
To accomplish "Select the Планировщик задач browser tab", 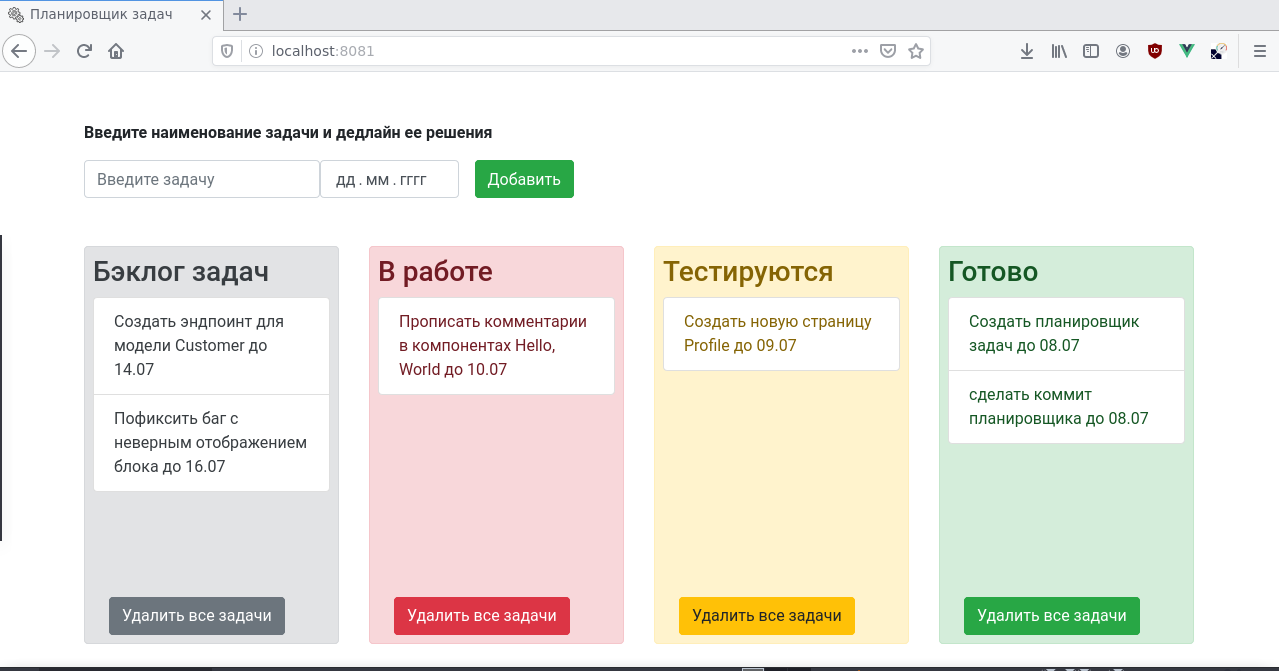I will [100, 15].
